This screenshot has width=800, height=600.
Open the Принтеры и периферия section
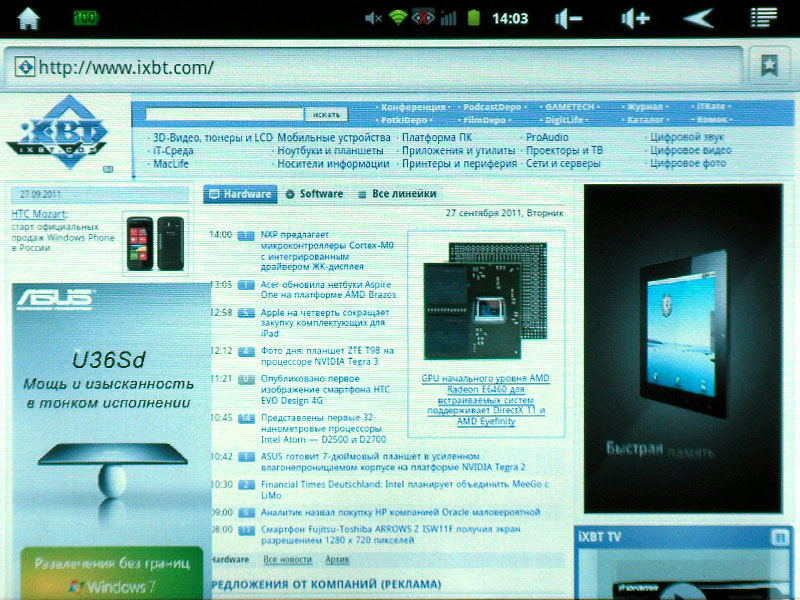pos(459,164)
